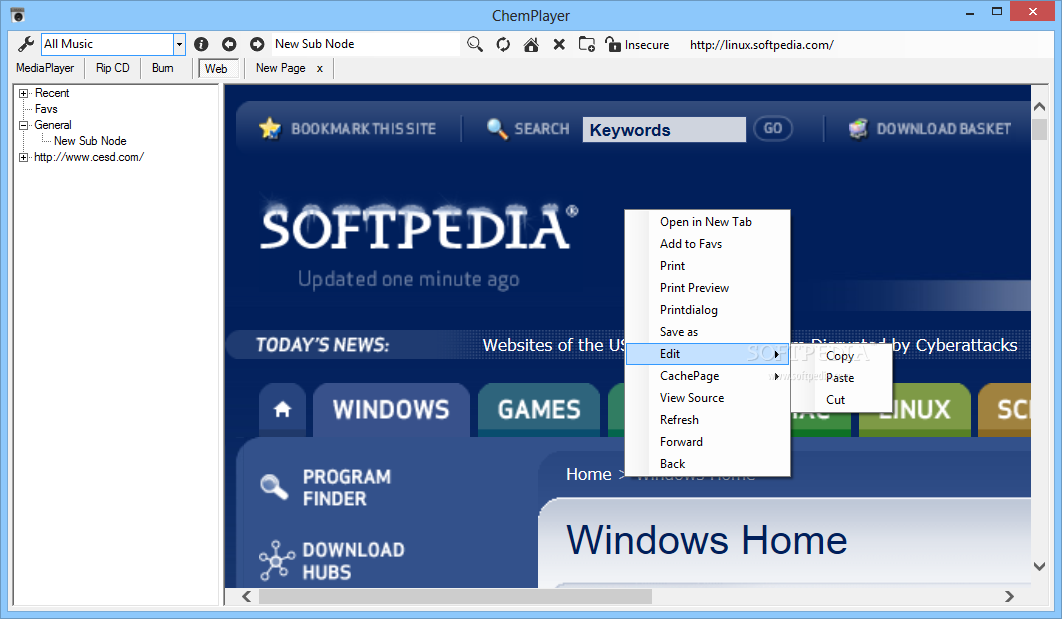Open the wrench settings icon

point(26,44)
